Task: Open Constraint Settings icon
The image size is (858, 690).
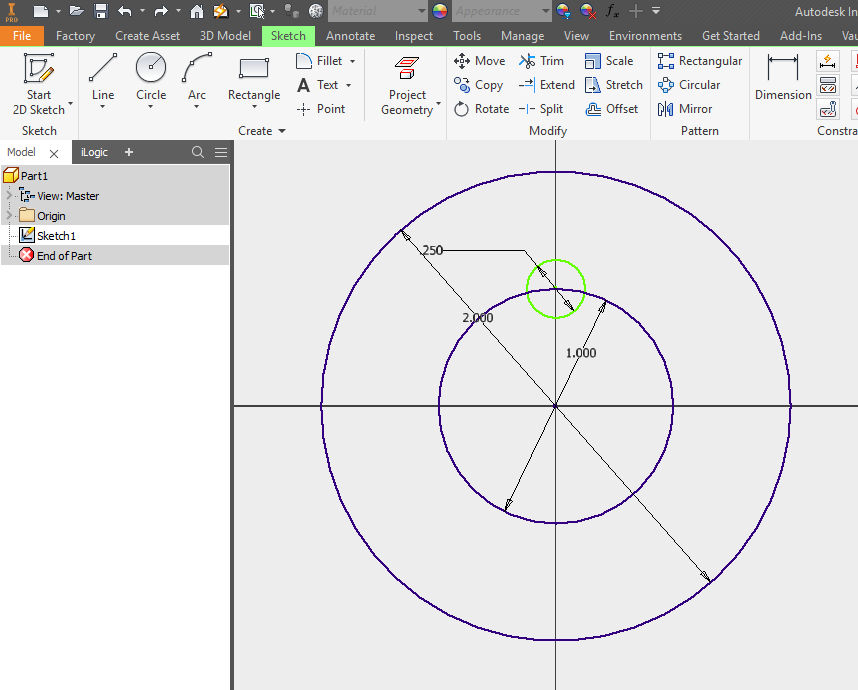Action: coord(827,109)
